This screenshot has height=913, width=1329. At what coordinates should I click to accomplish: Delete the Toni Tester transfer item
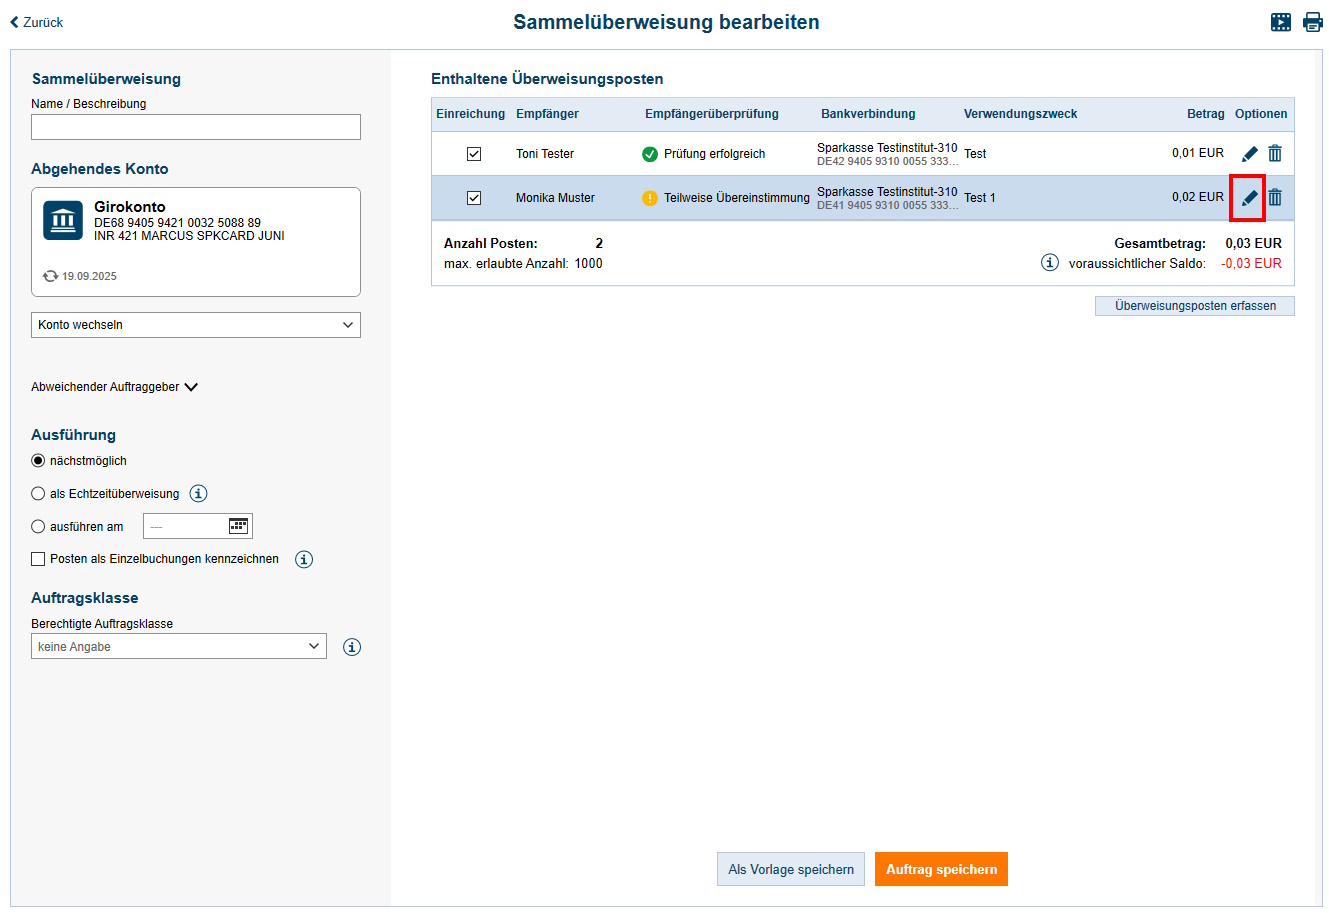pos(1275,153)
